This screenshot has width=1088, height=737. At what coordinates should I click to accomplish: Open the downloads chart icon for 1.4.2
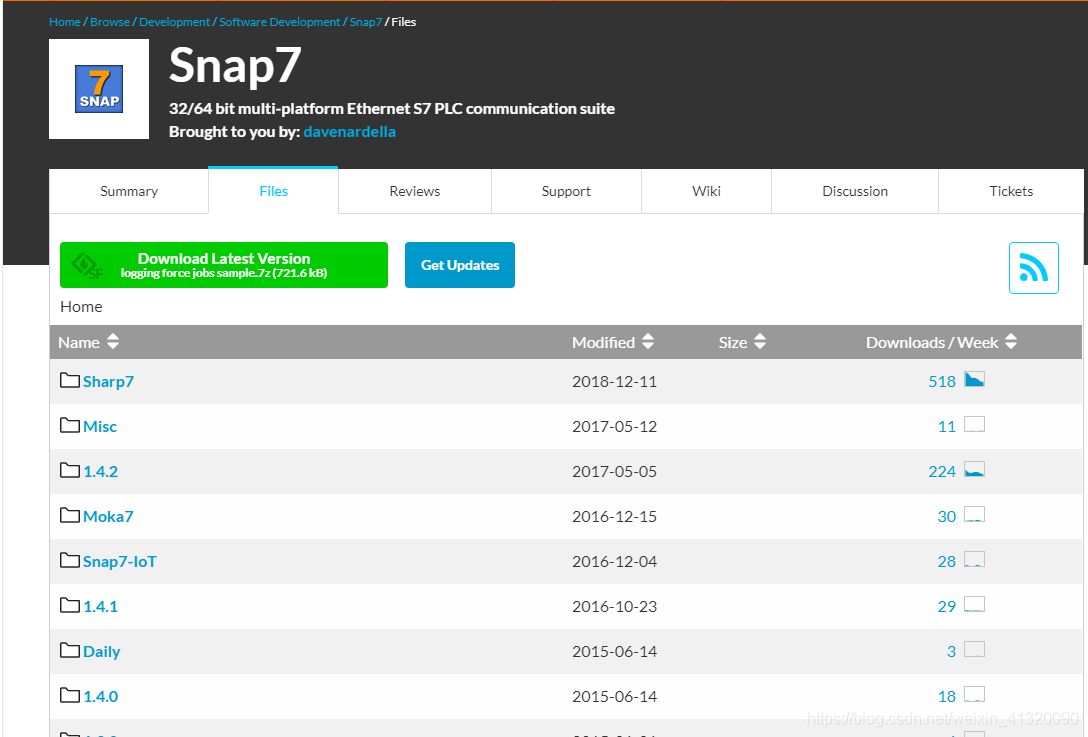(974, 469)
